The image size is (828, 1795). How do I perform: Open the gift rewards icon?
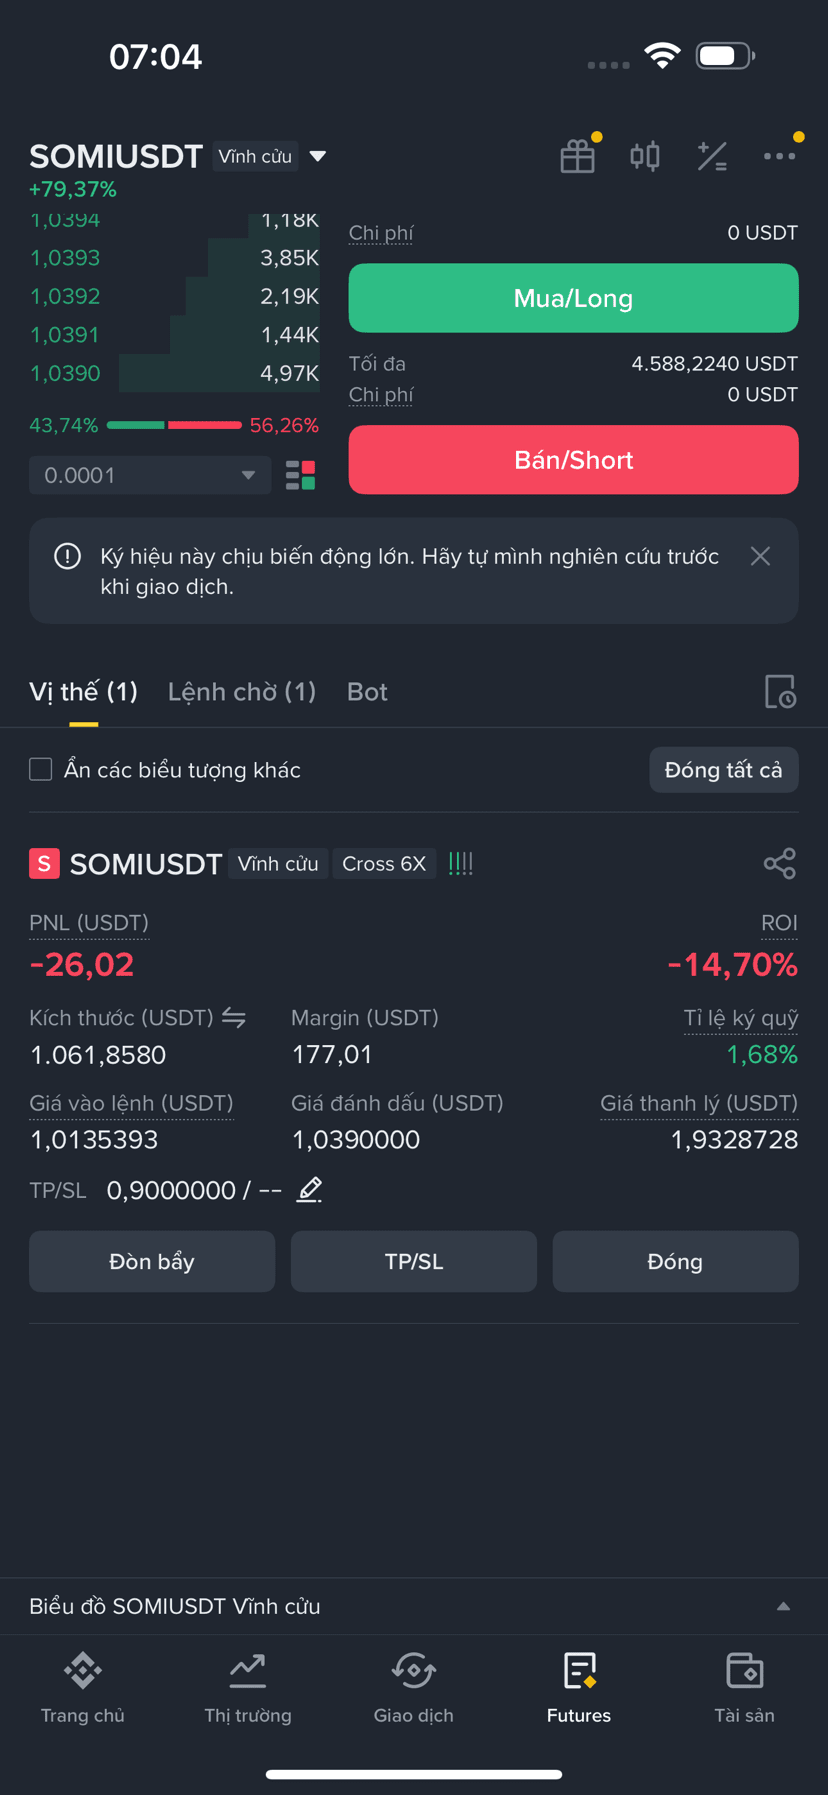[x=578, y=156]
